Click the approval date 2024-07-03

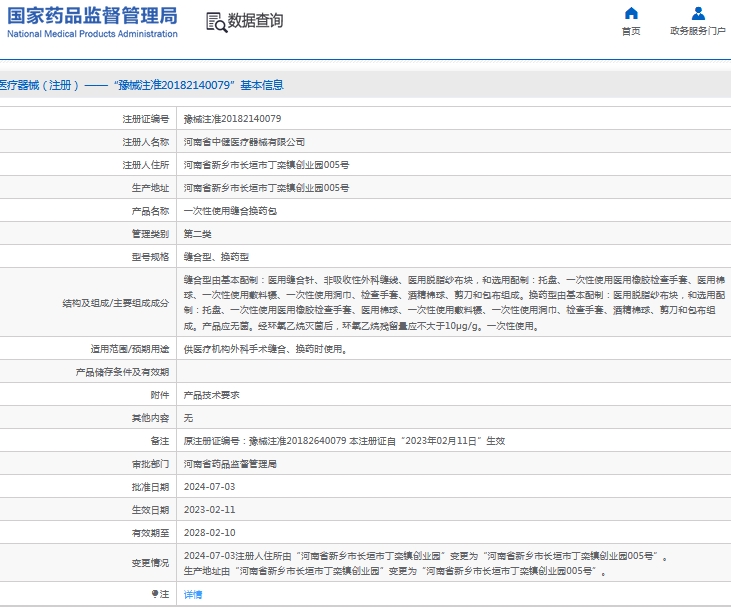click(209, 487)
